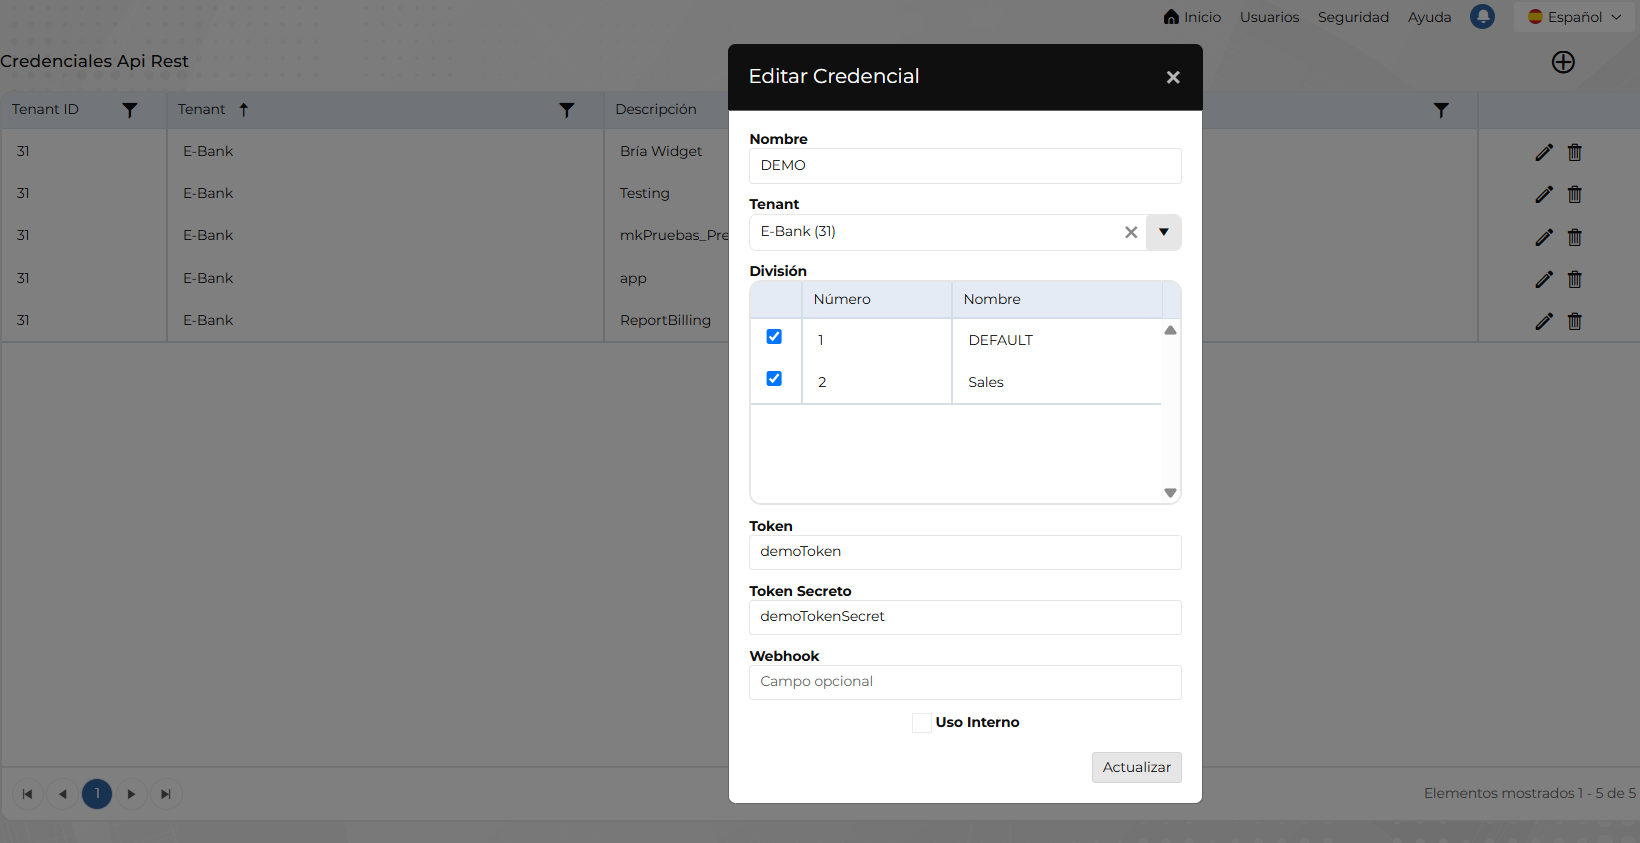This screenshot has width=1640, height=843.
Task: Go to the last page
Action: click(166, 794)
